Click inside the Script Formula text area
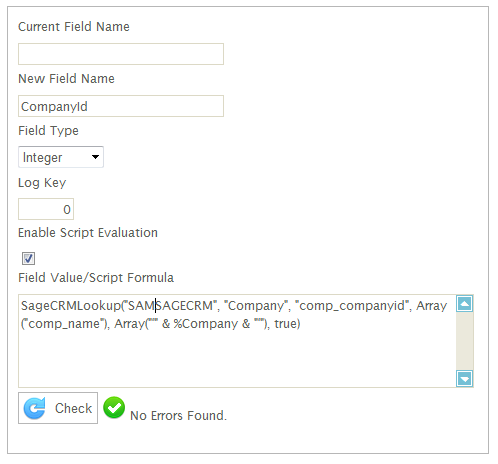 point(237,341)
